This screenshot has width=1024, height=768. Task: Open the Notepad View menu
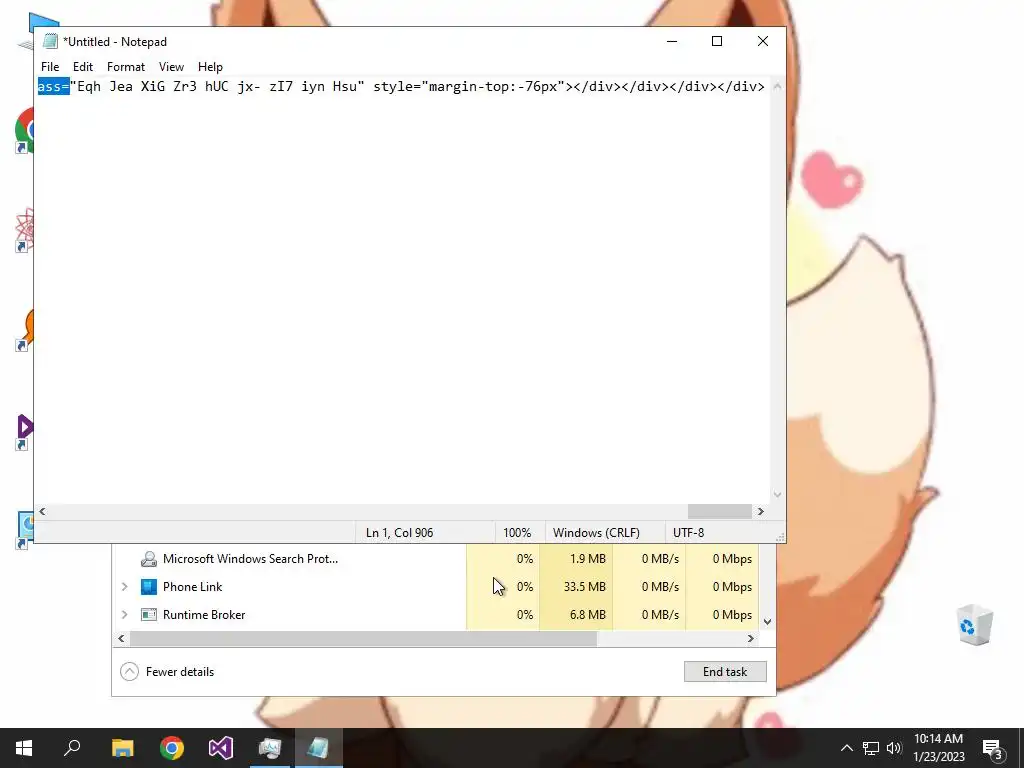coord(171,67)
